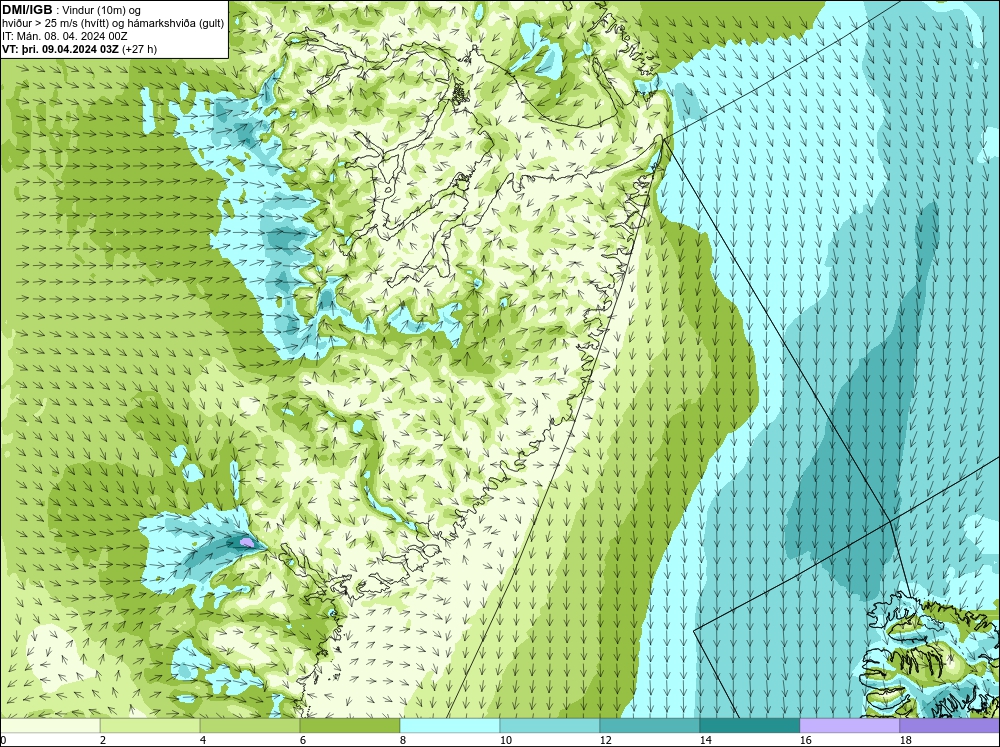This screenshot has height=747, width=1000.
Task: Click the legend label '8'
Action: pos(403,740)
